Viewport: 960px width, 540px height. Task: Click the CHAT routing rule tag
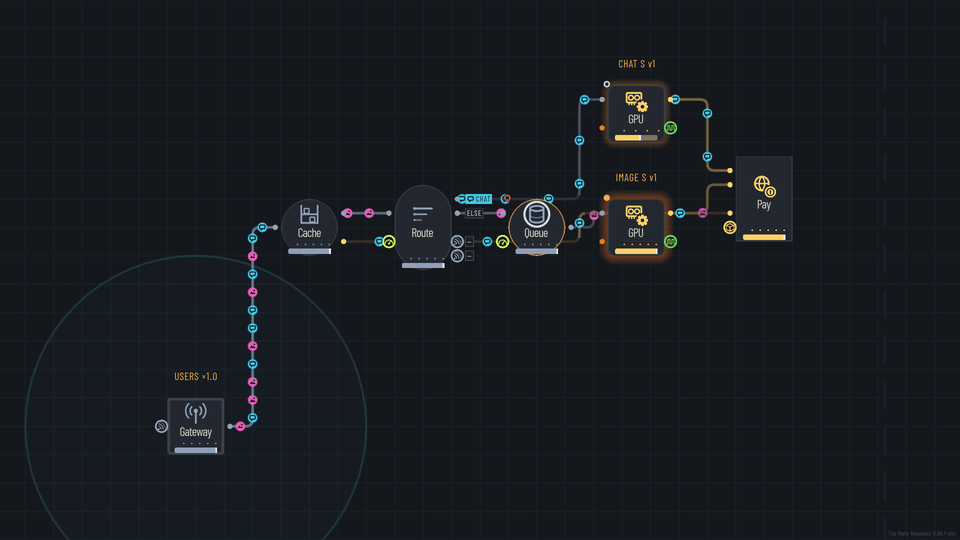pos(478,199)
